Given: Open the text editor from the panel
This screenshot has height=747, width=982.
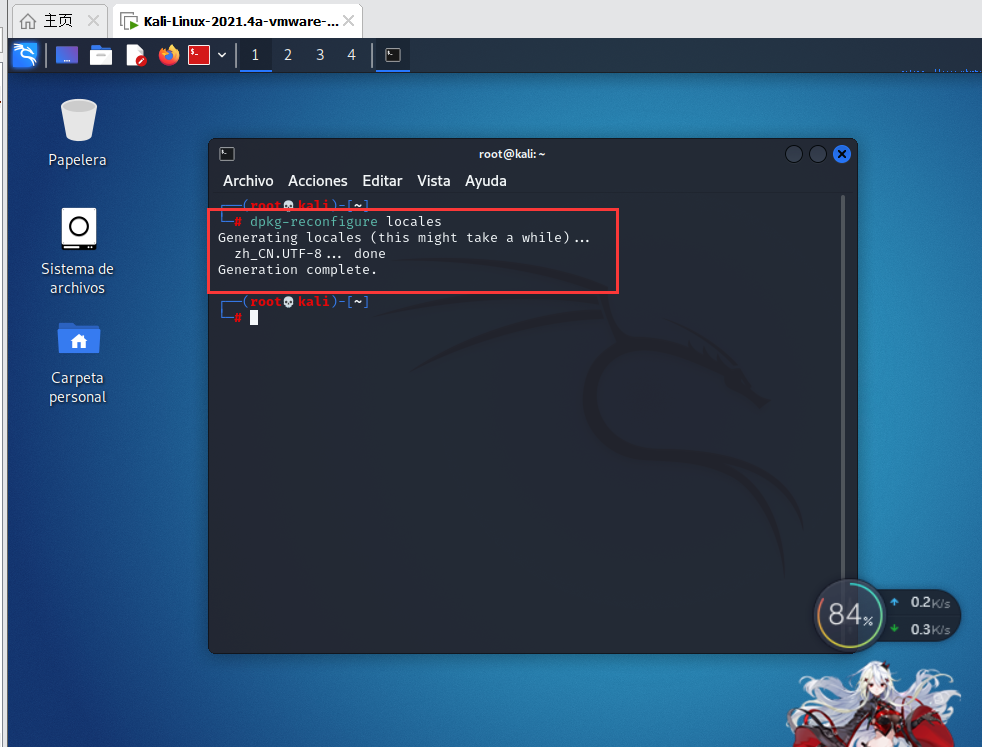Looking at the screenshot, I should point(133,55).
